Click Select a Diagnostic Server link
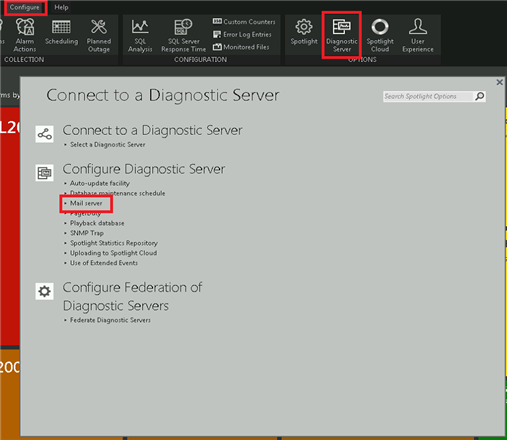The image size is (507, 440). (108, 145)
